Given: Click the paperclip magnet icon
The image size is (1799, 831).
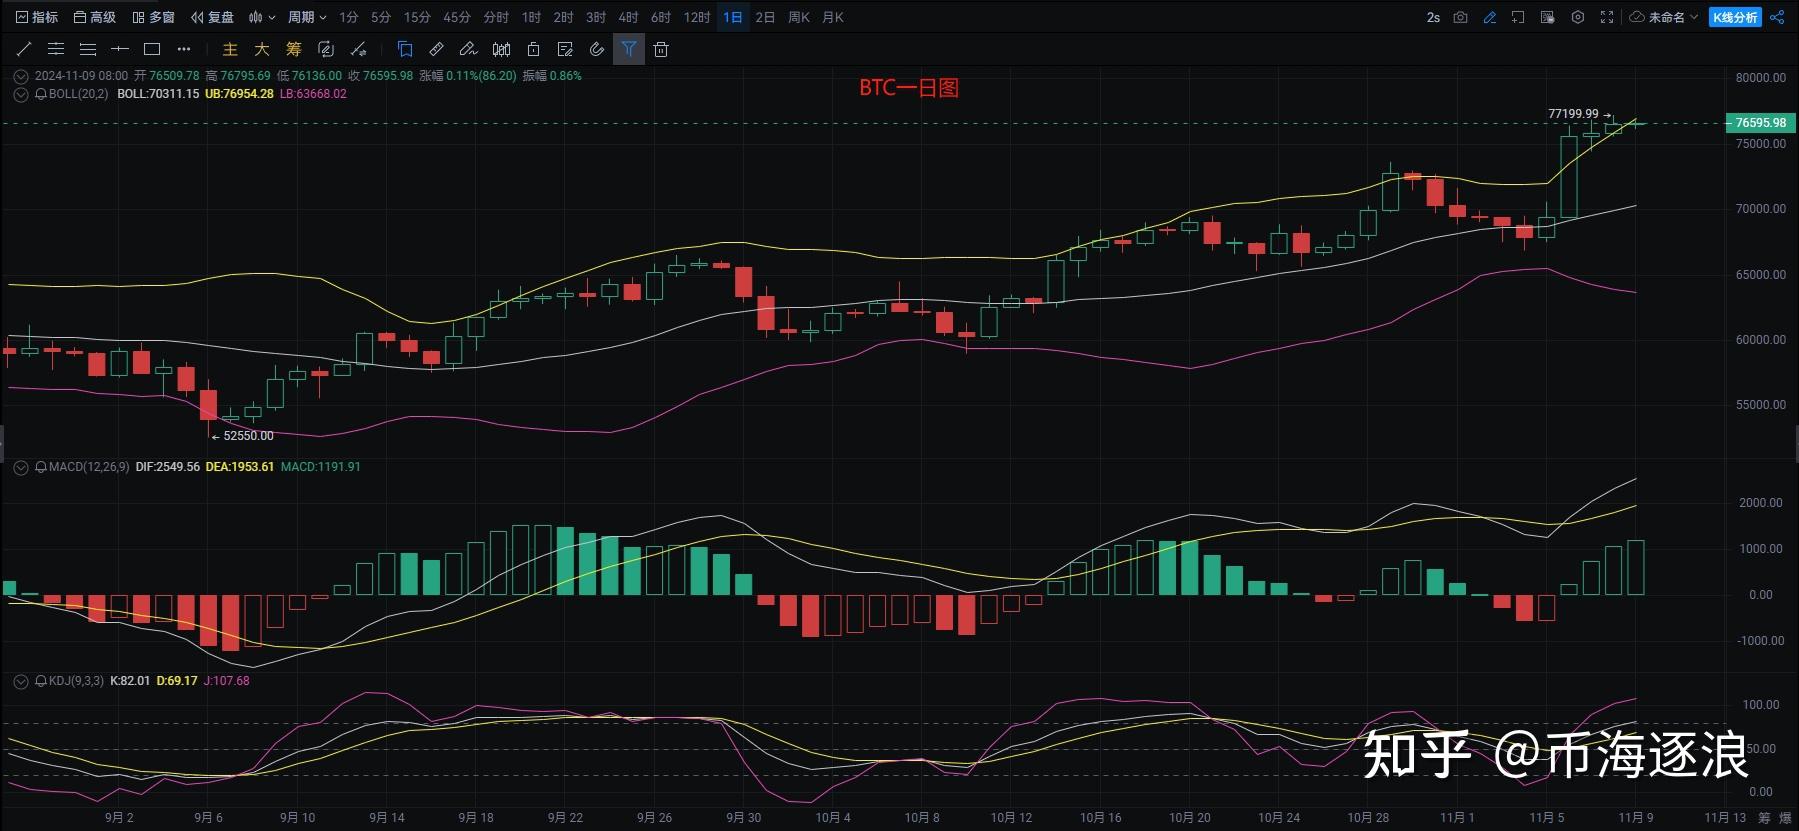Looking at the screenshot, I should 597,49.
